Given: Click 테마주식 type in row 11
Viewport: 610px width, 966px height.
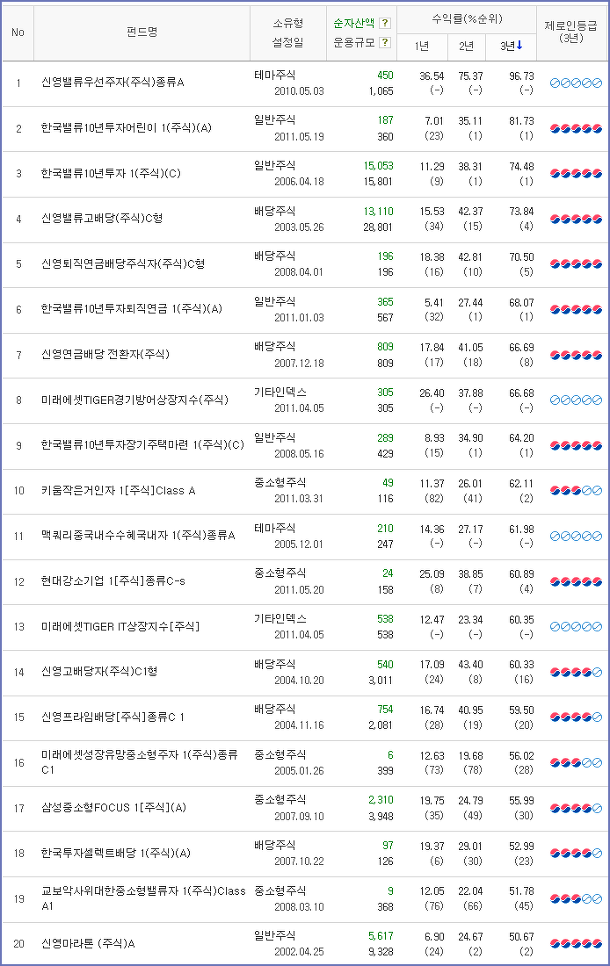Looking at the screenshot, I should (x=275, y=528).
